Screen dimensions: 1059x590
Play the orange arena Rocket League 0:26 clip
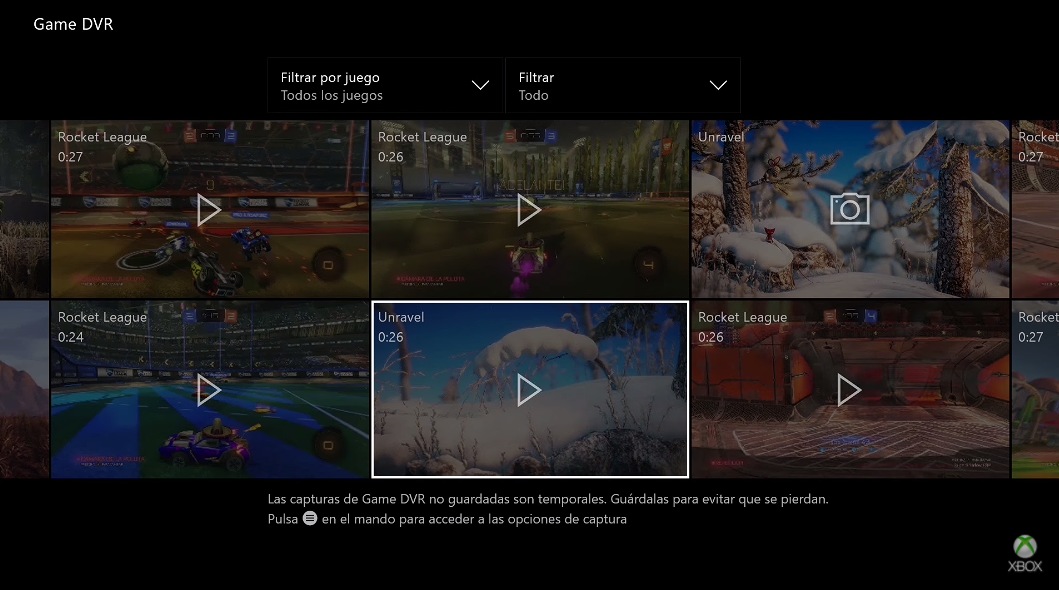click(849, 390)
